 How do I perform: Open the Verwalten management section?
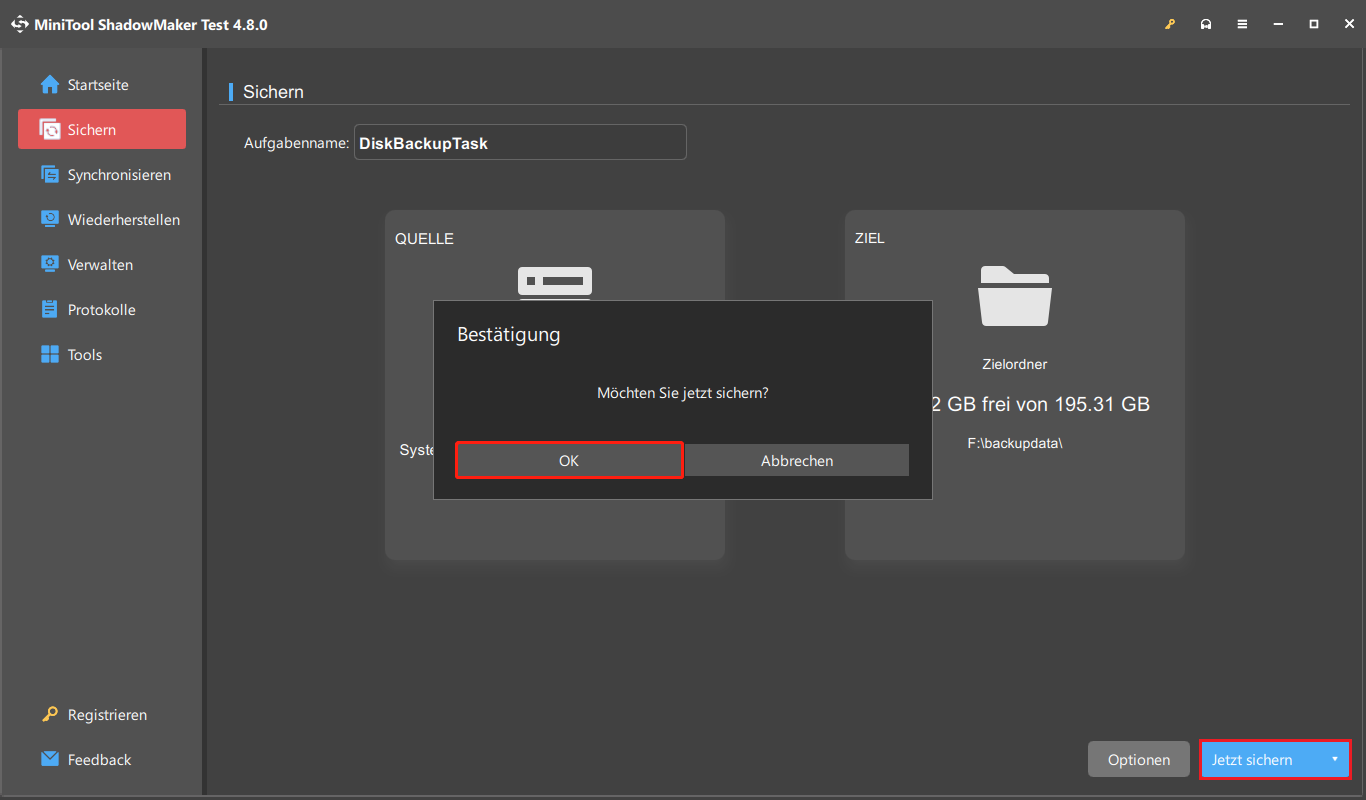[50, 264]
